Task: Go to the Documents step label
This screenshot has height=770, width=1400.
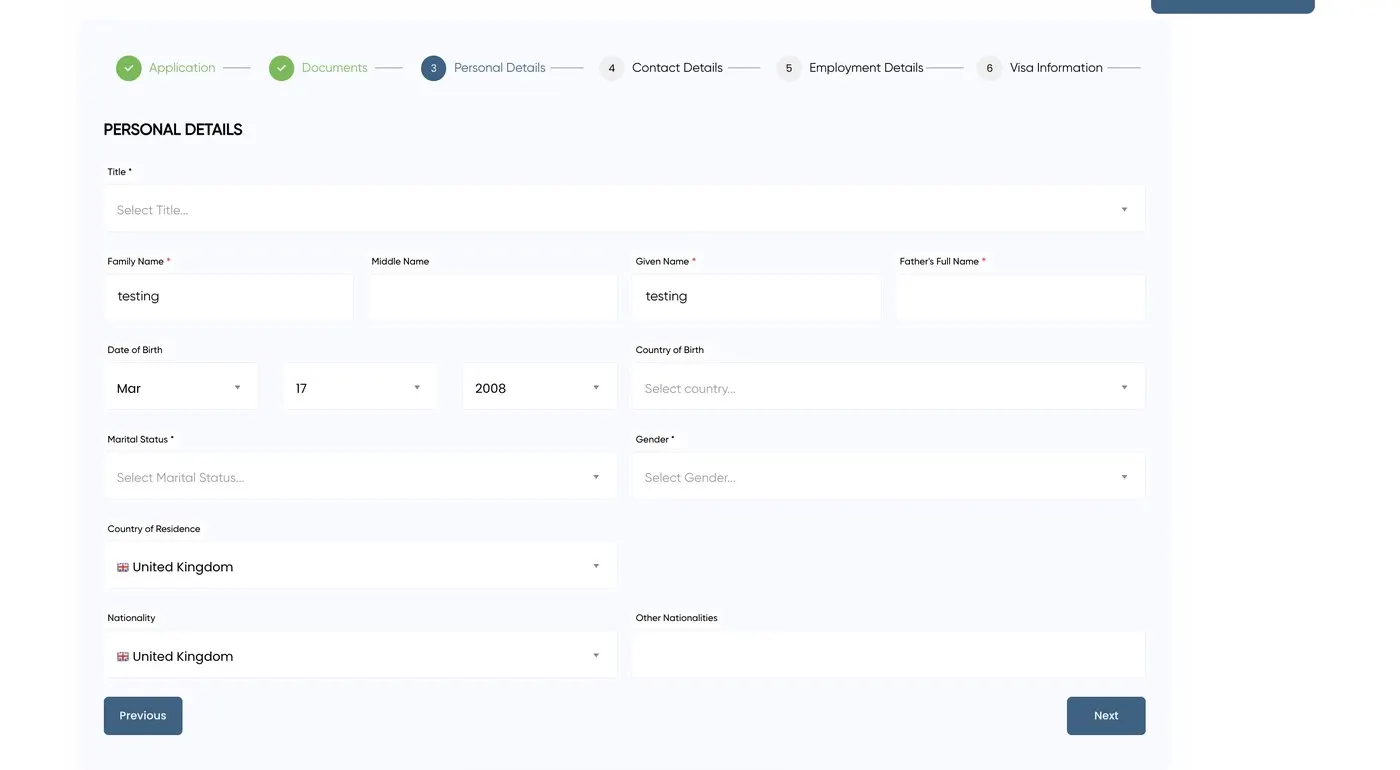Action: 335,68
